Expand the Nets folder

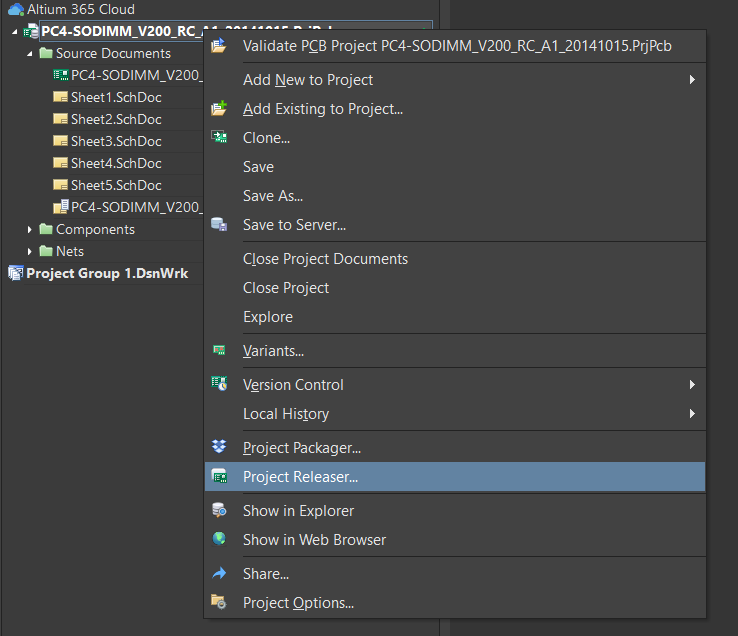[x=30, y=251]
